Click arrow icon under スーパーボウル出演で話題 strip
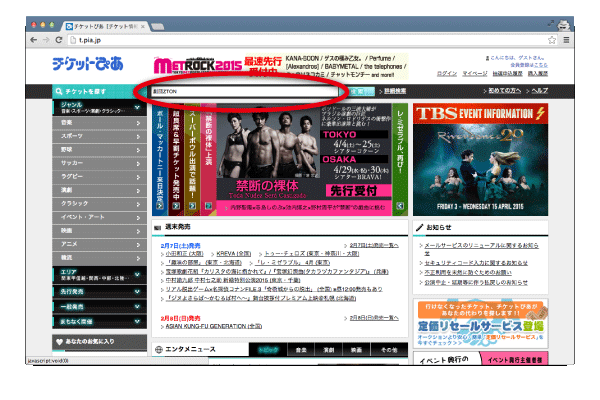The width and height of the screenshot is (600, 400). [x=192, y=206]
